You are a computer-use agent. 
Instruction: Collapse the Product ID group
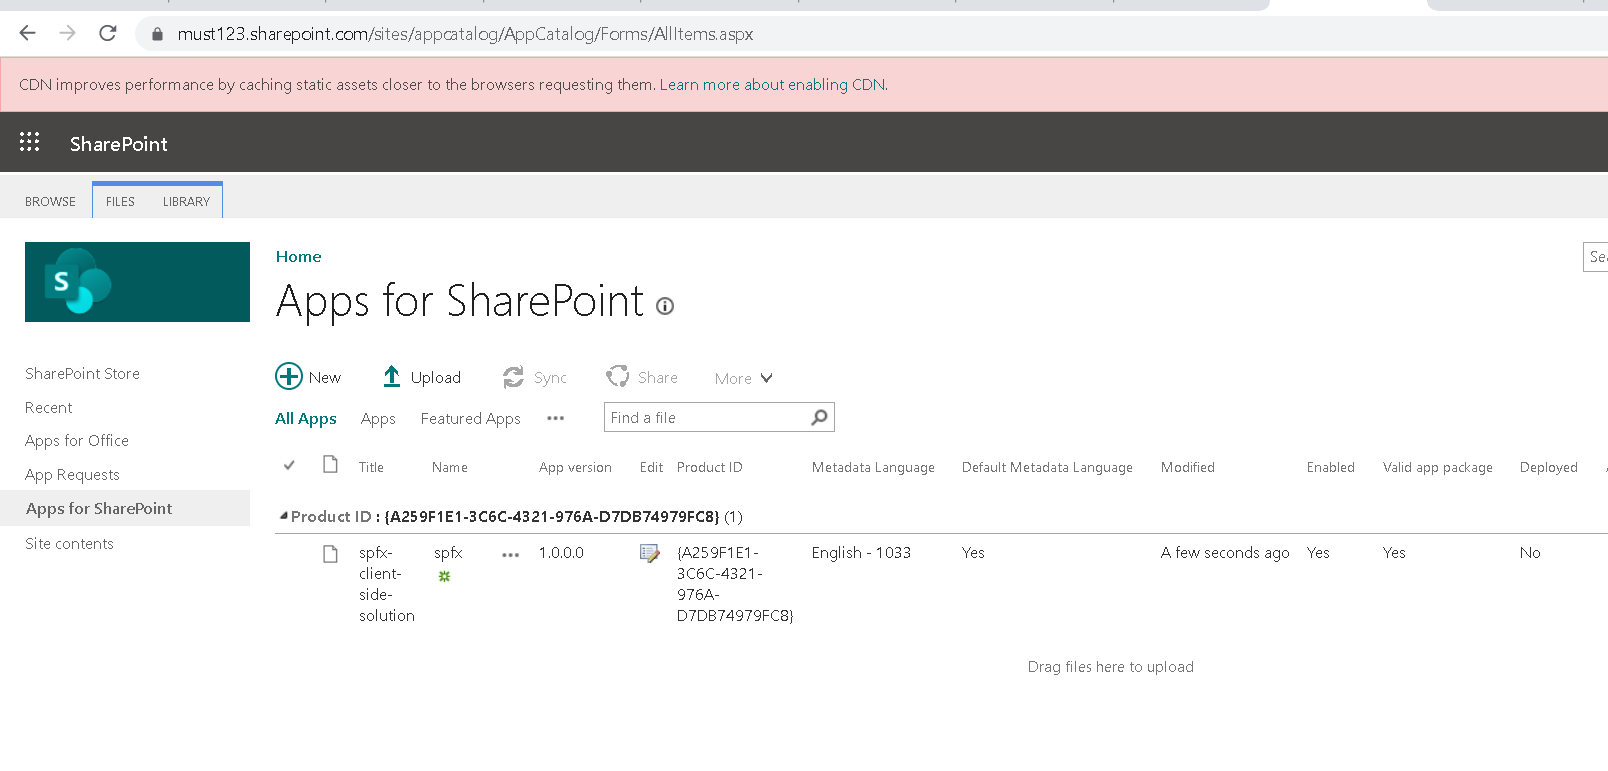[x=283, y=516]
